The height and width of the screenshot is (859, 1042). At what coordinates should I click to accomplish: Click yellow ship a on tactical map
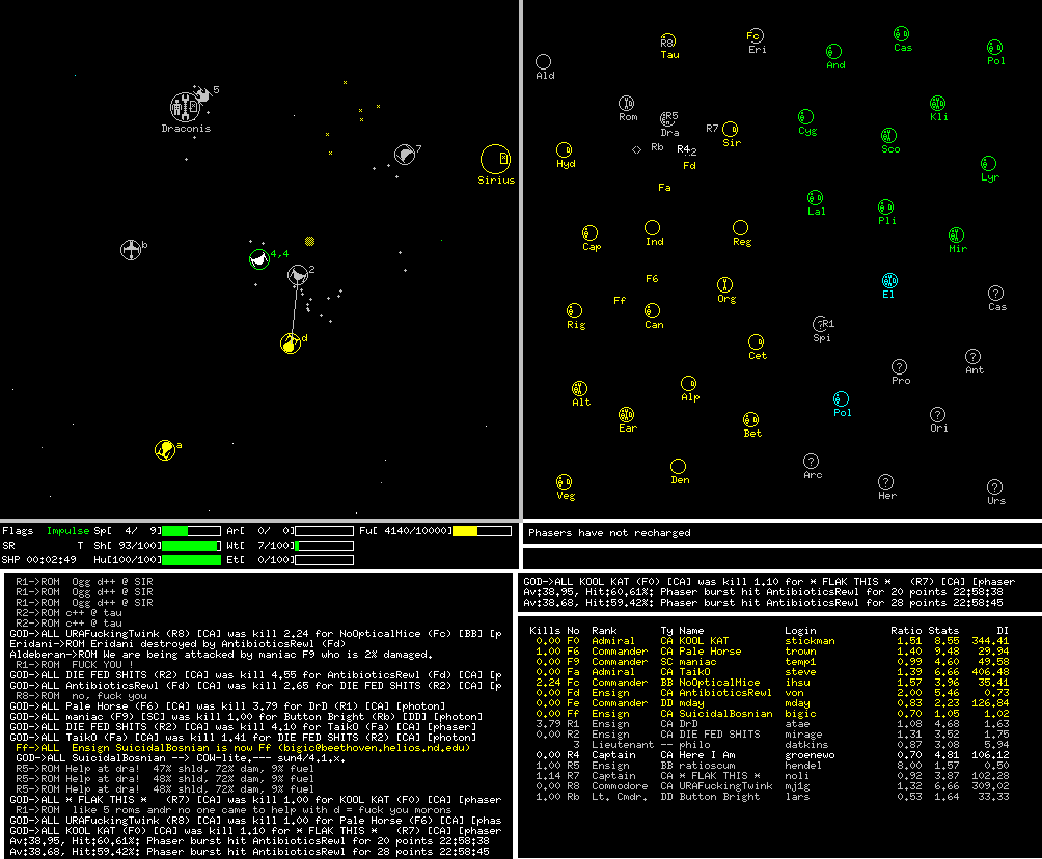[x=165, y=450]
